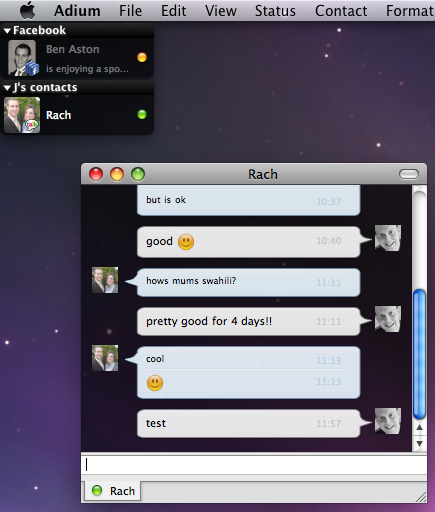
Task: Open the Contact menu
Action: pos(341,11)
